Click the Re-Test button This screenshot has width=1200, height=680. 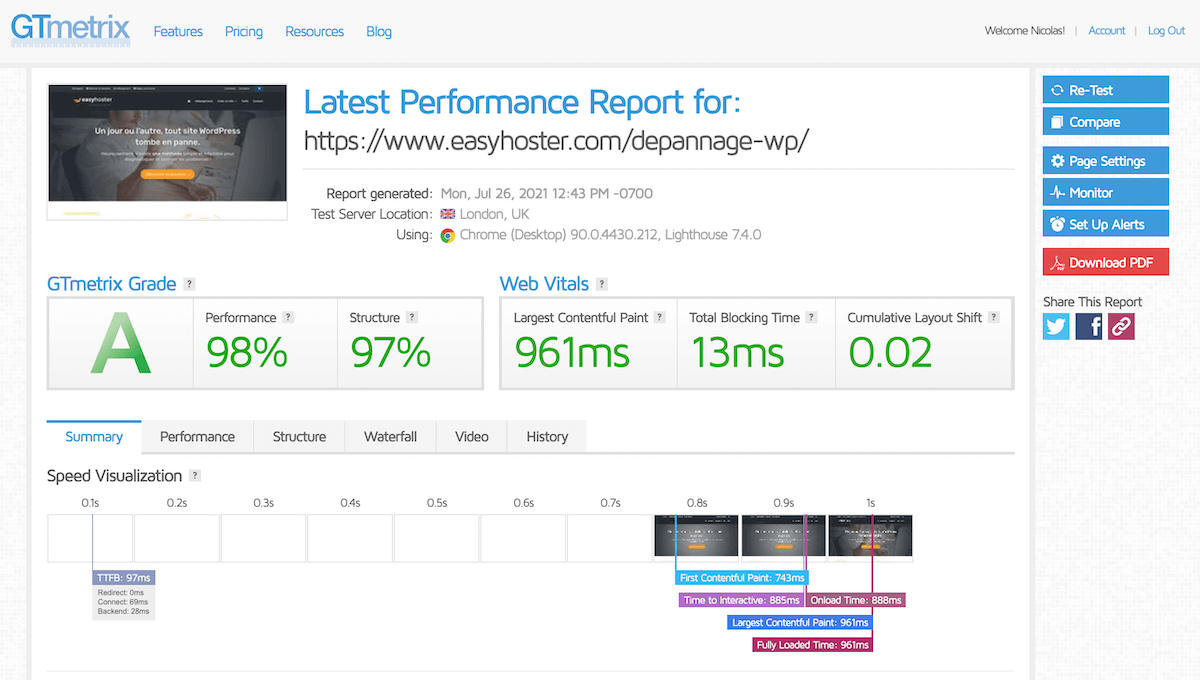[x=1105, y=90]
